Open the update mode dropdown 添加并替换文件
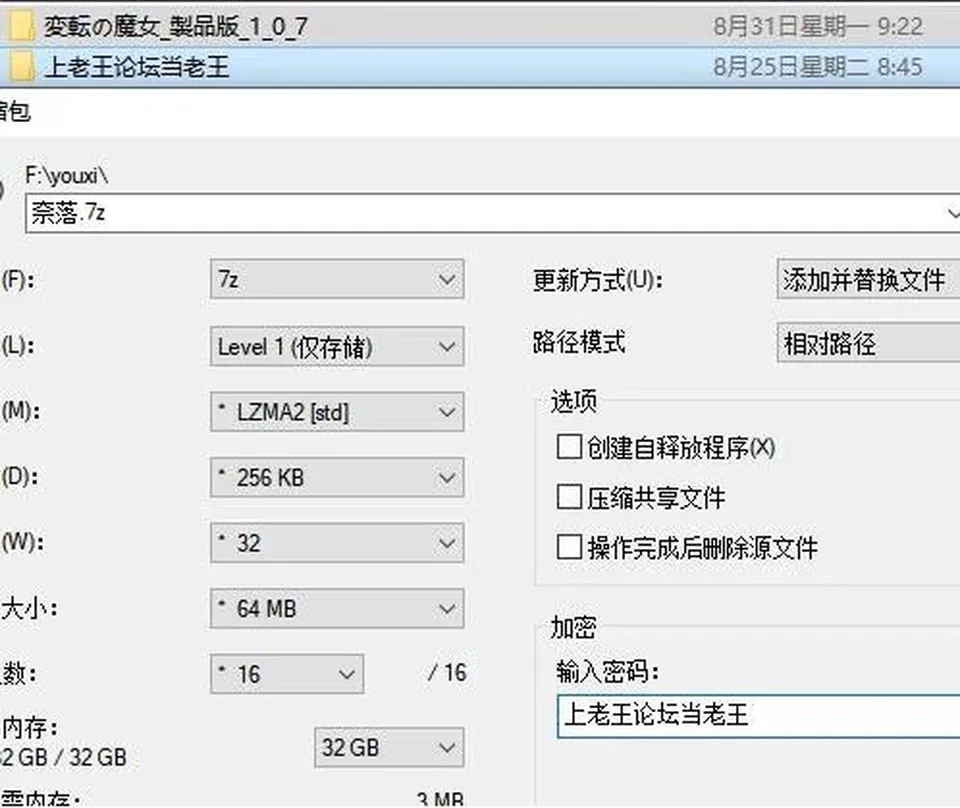Viewport: 960px width, 808px height. point(868,279)
